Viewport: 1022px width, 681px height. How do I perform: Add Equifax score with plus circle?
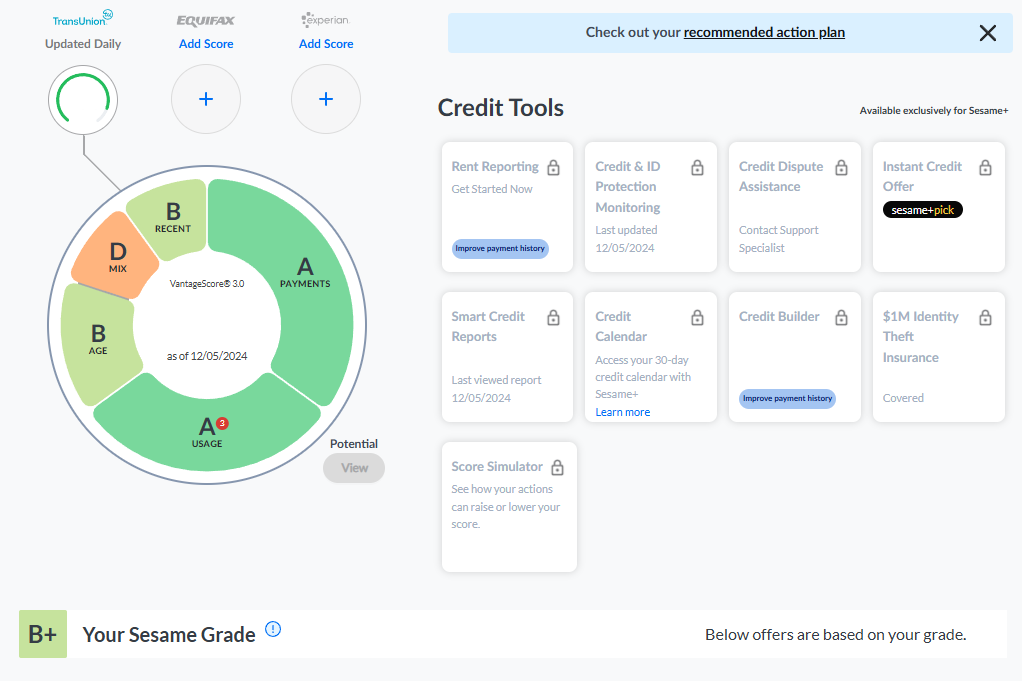coord(206,99)
